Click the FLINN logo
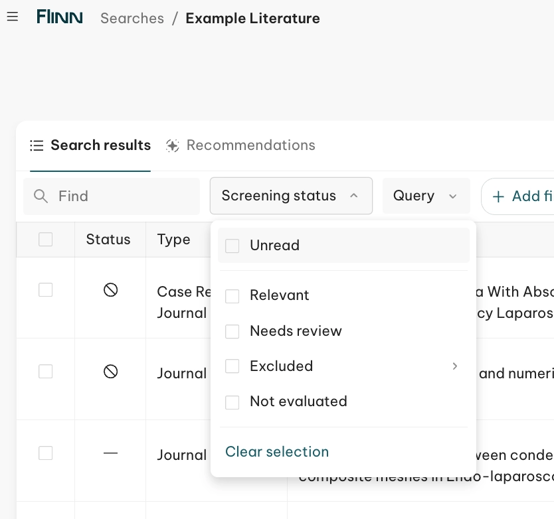This screenshot has height=519, width=554. click(60, 17)
